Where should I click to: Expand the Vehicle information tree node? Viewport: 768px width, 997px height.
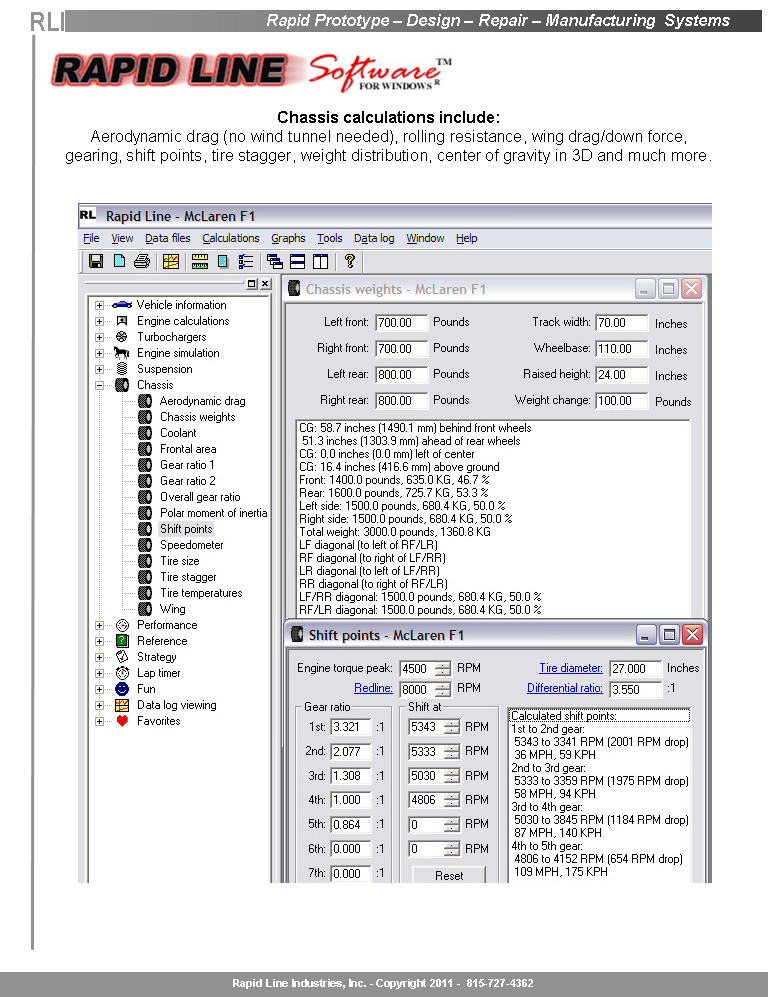(99, 305)
